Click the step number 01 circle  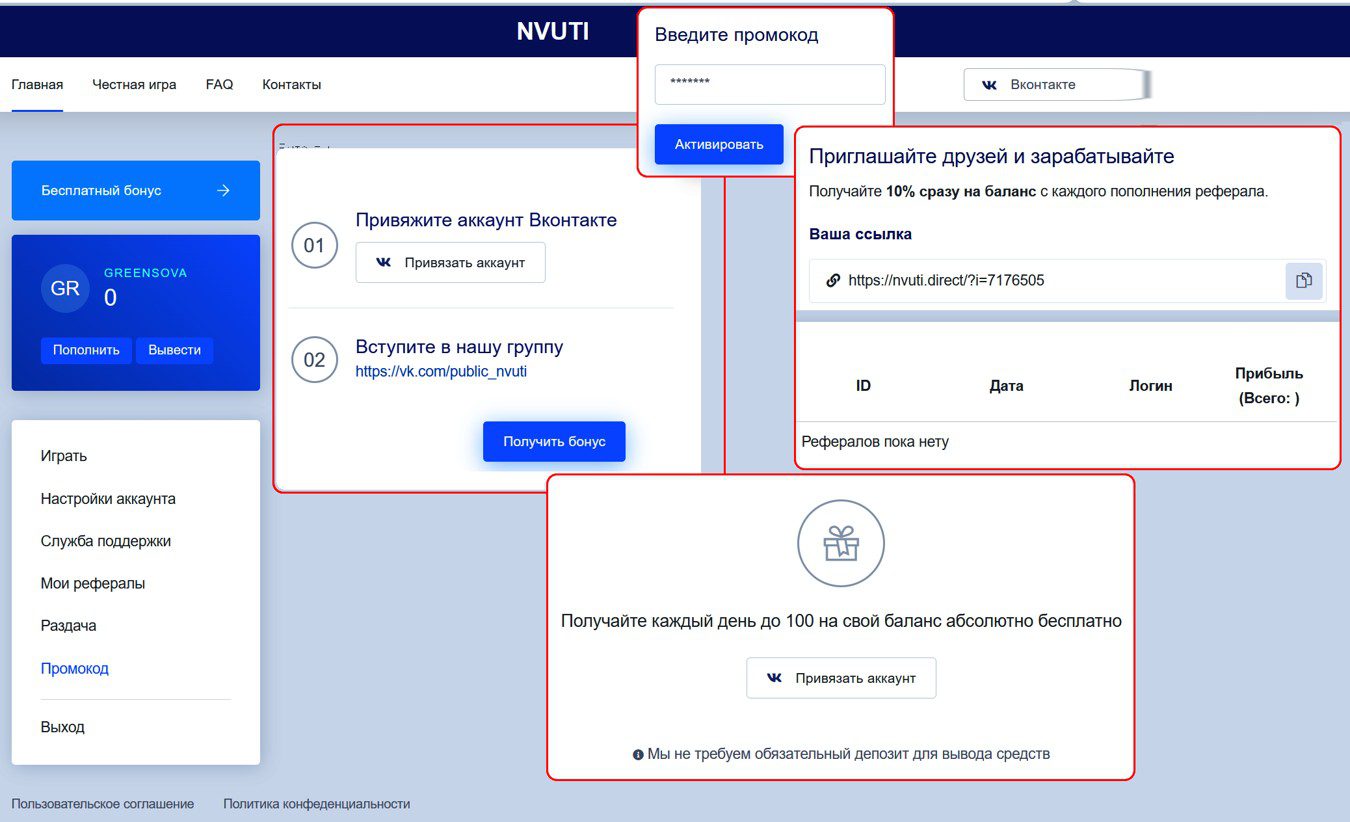point(314,246)
